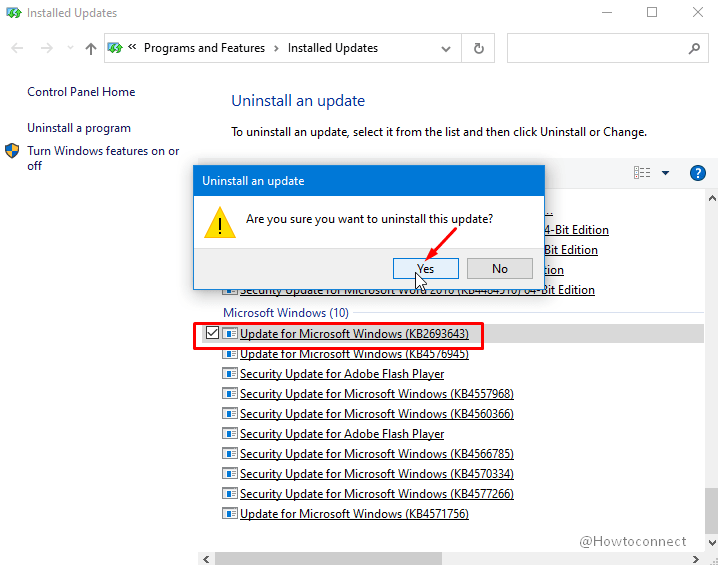
Task: Go forward with the Forward arrow
Action: [x=46, y=48]
